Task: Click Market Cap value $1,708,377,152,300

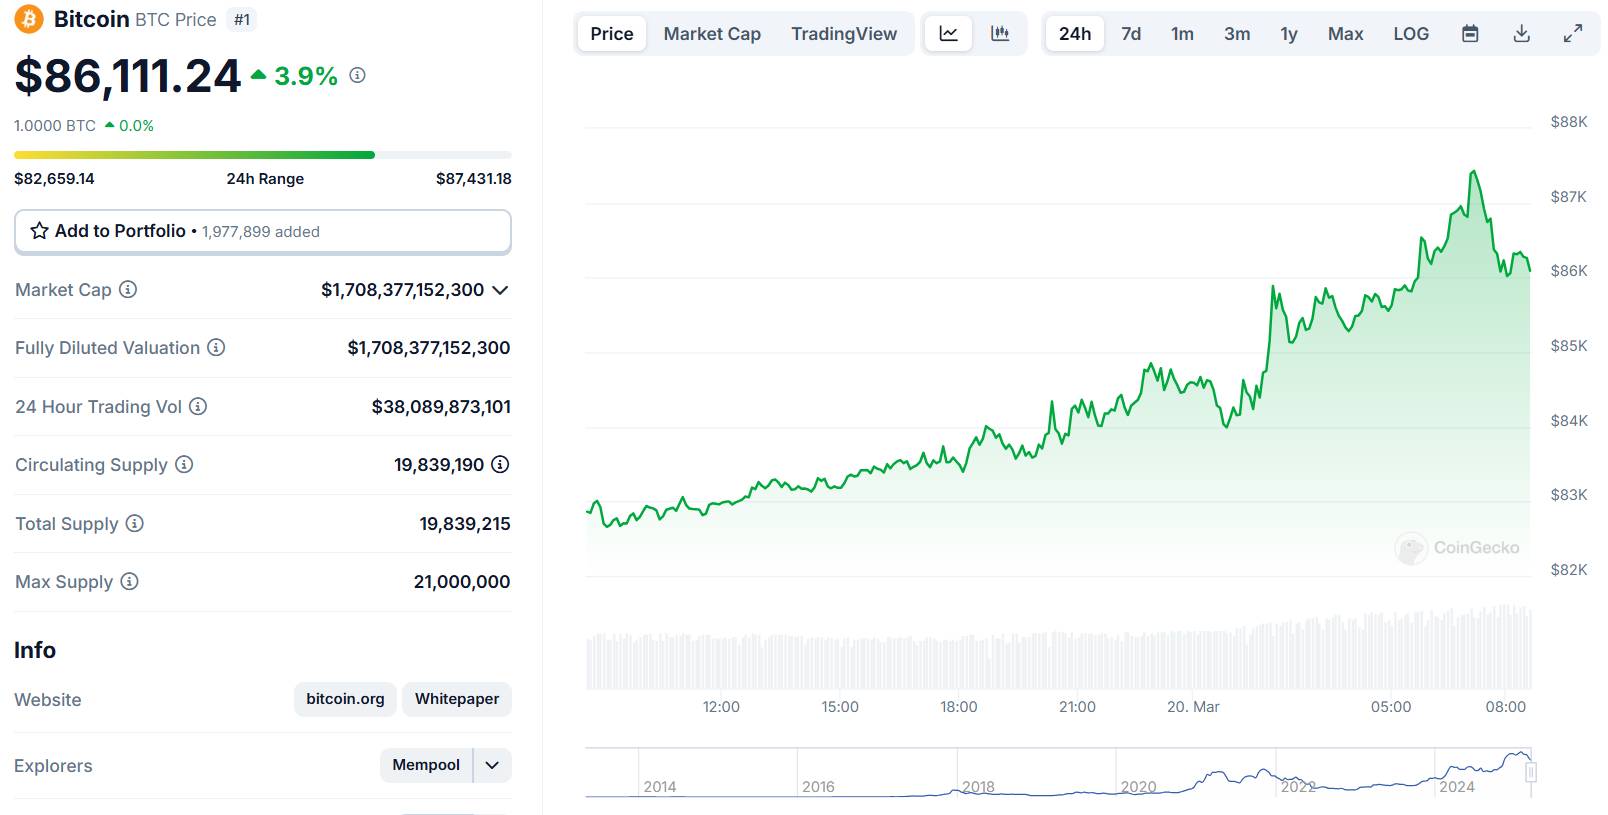Action: pos(402,290)
